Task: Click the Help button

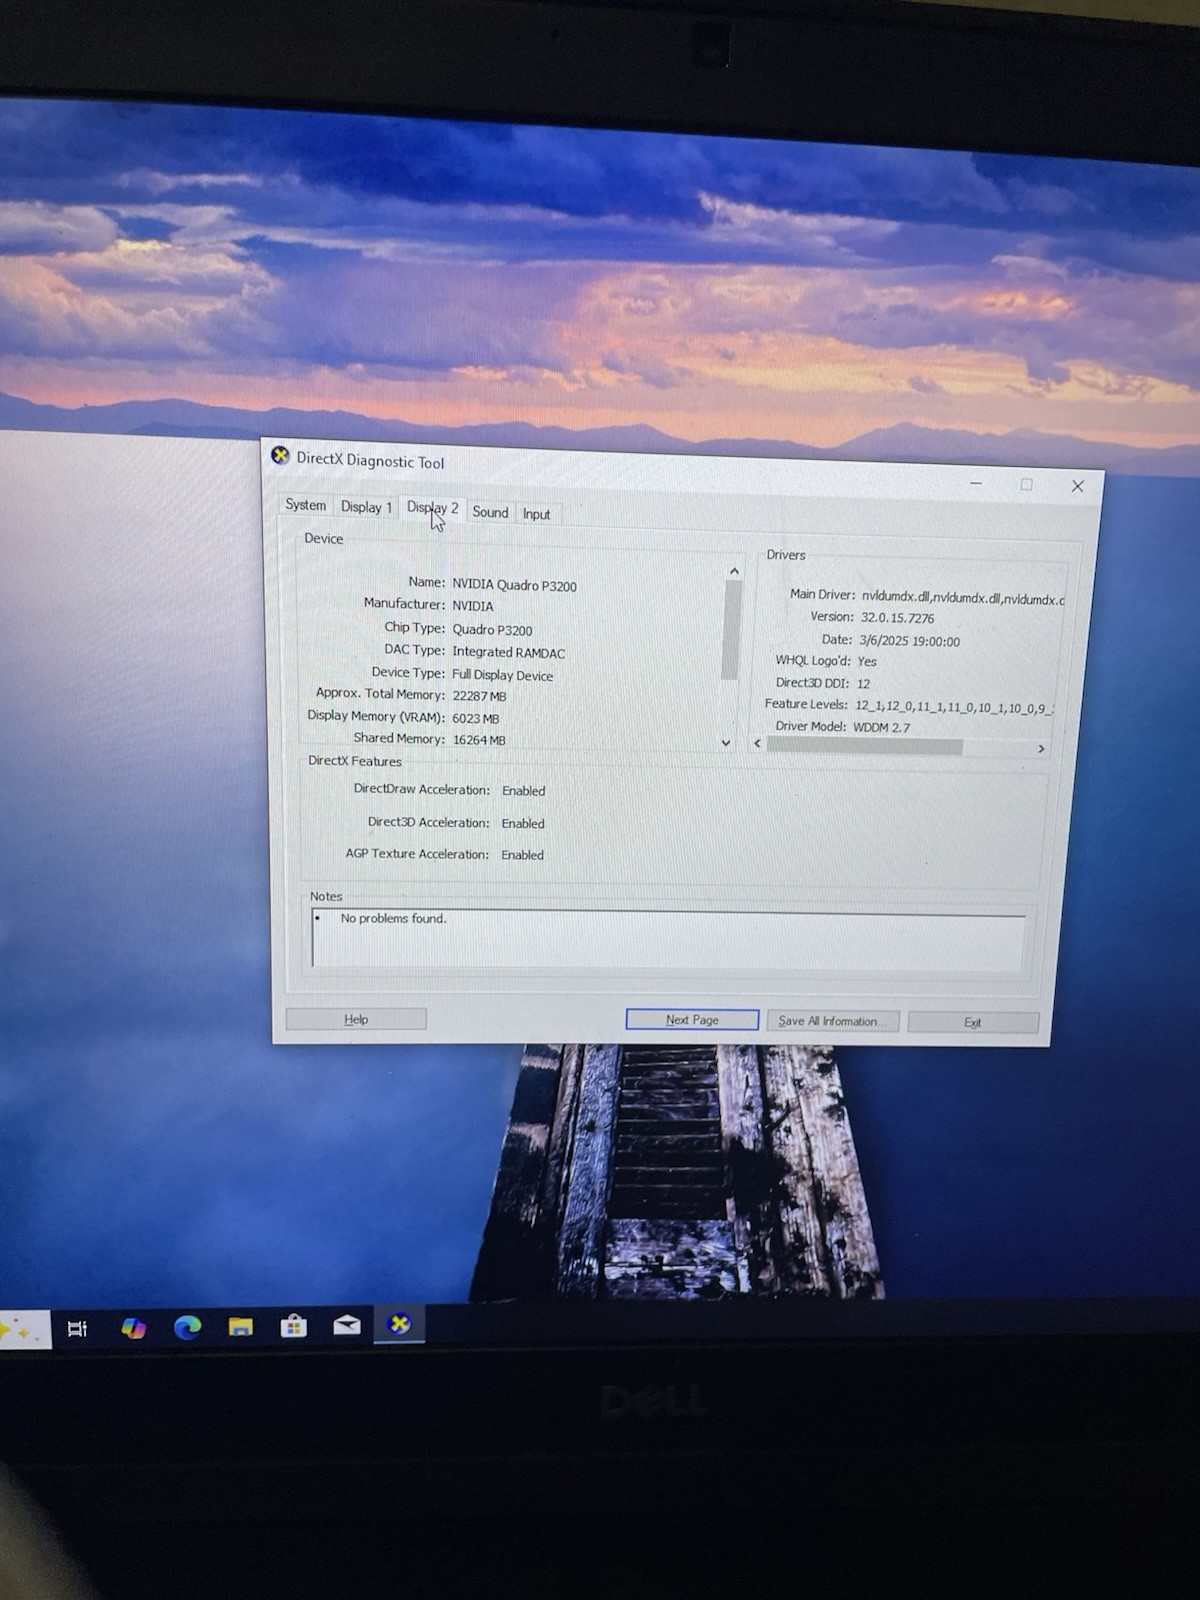Action: tap(356, 1019)
